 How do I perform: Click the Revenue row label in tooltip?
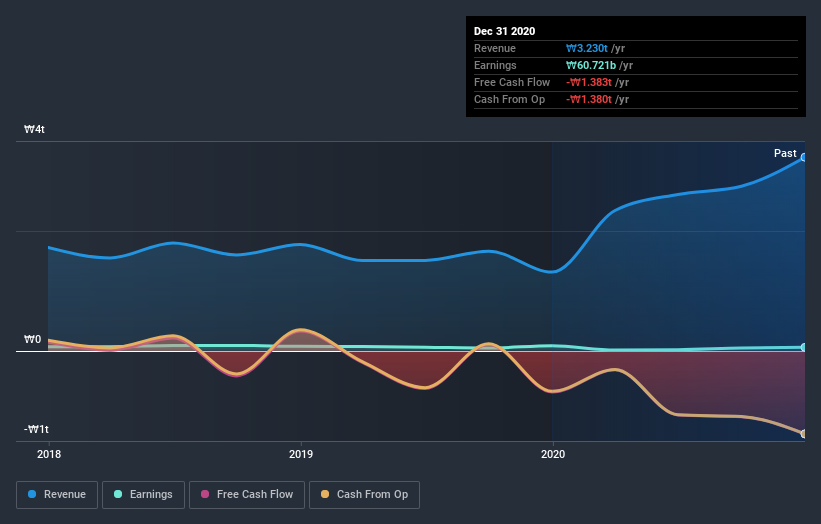(495, 48)
